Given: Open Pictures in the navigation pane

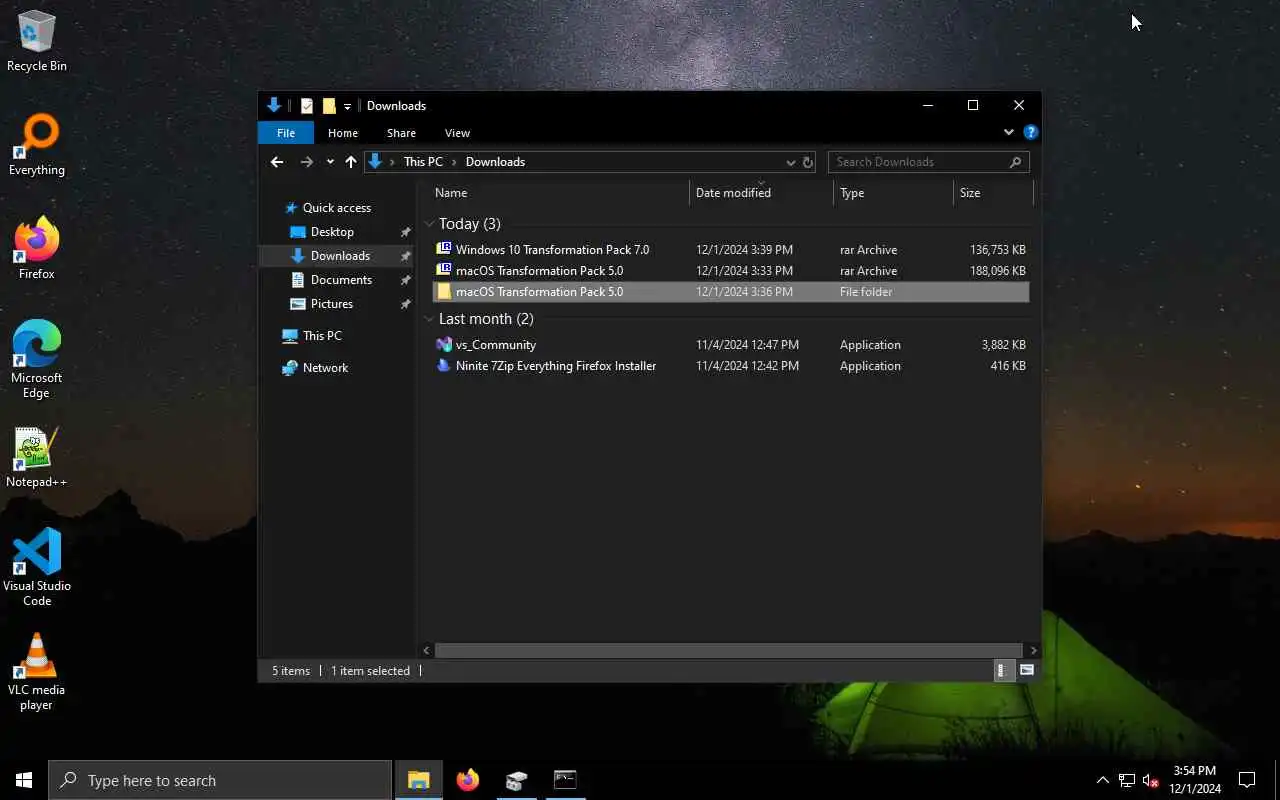Looking at the screenshot, I should pos(332,304).
